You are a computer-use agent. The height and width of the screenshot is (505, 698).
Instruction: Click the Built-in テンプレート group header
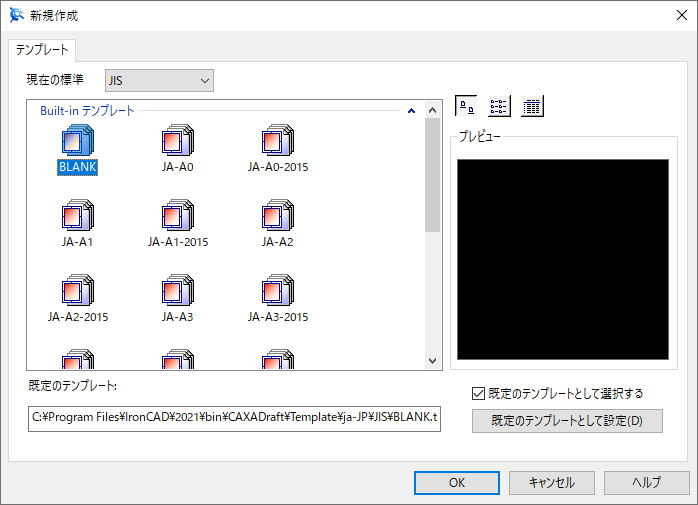tap(87, 111)
